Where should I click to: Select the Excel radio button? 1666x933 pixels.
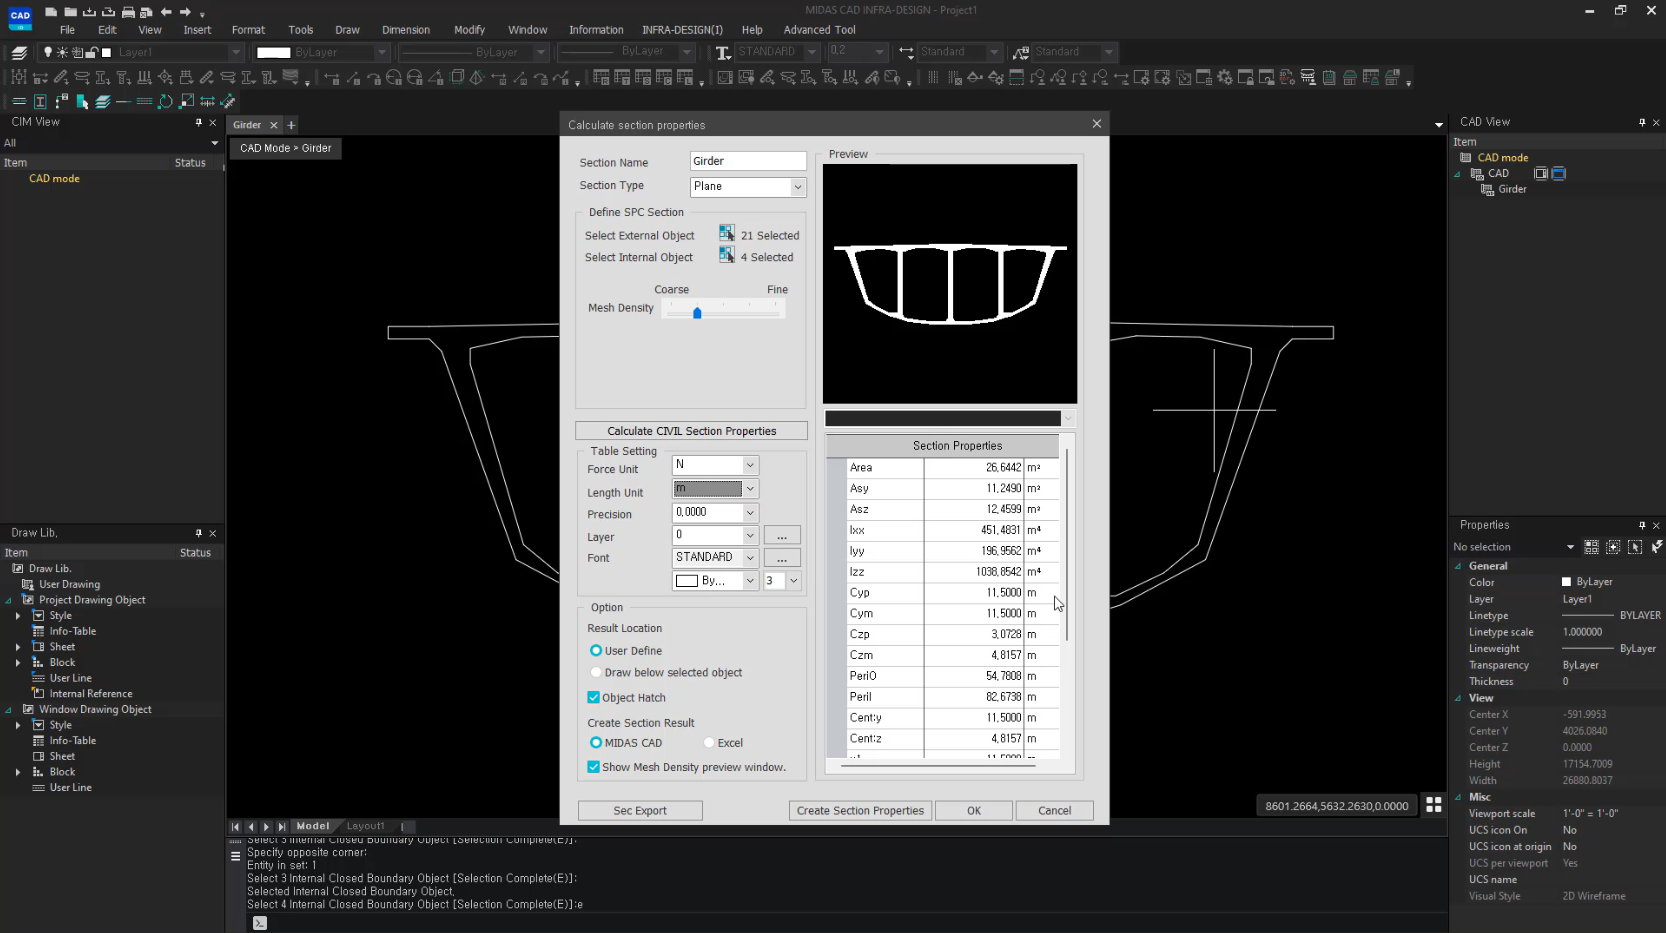(x=709, y=743)
